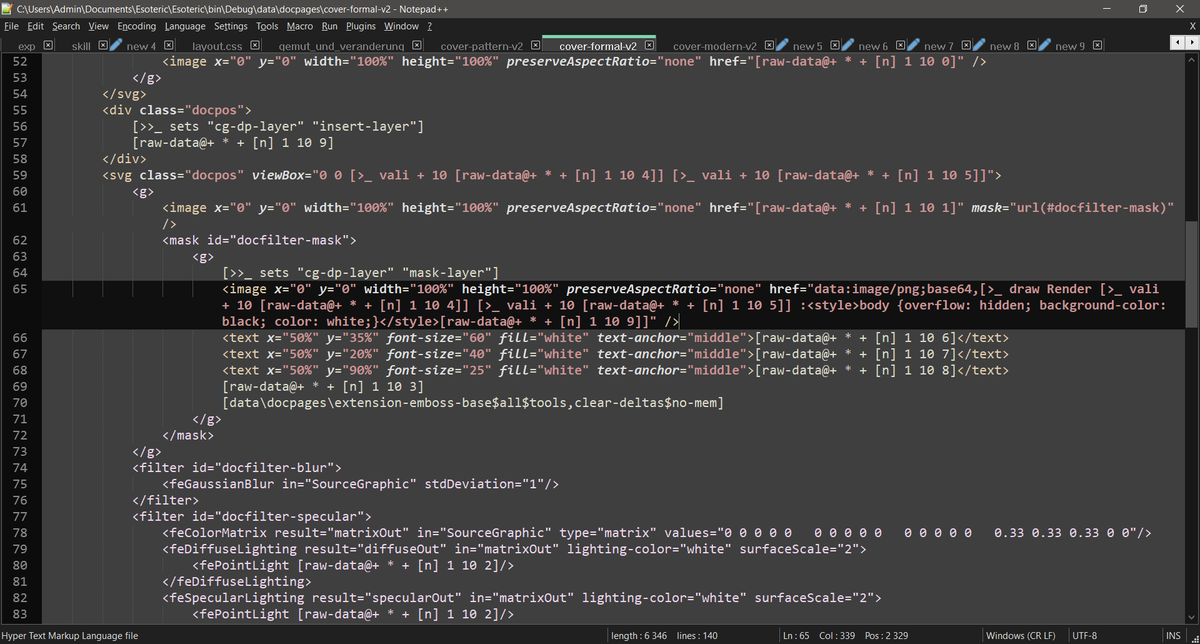Switch to the new 4 tab
This screenshot has height=644, width=1200.
coord(141,46)
